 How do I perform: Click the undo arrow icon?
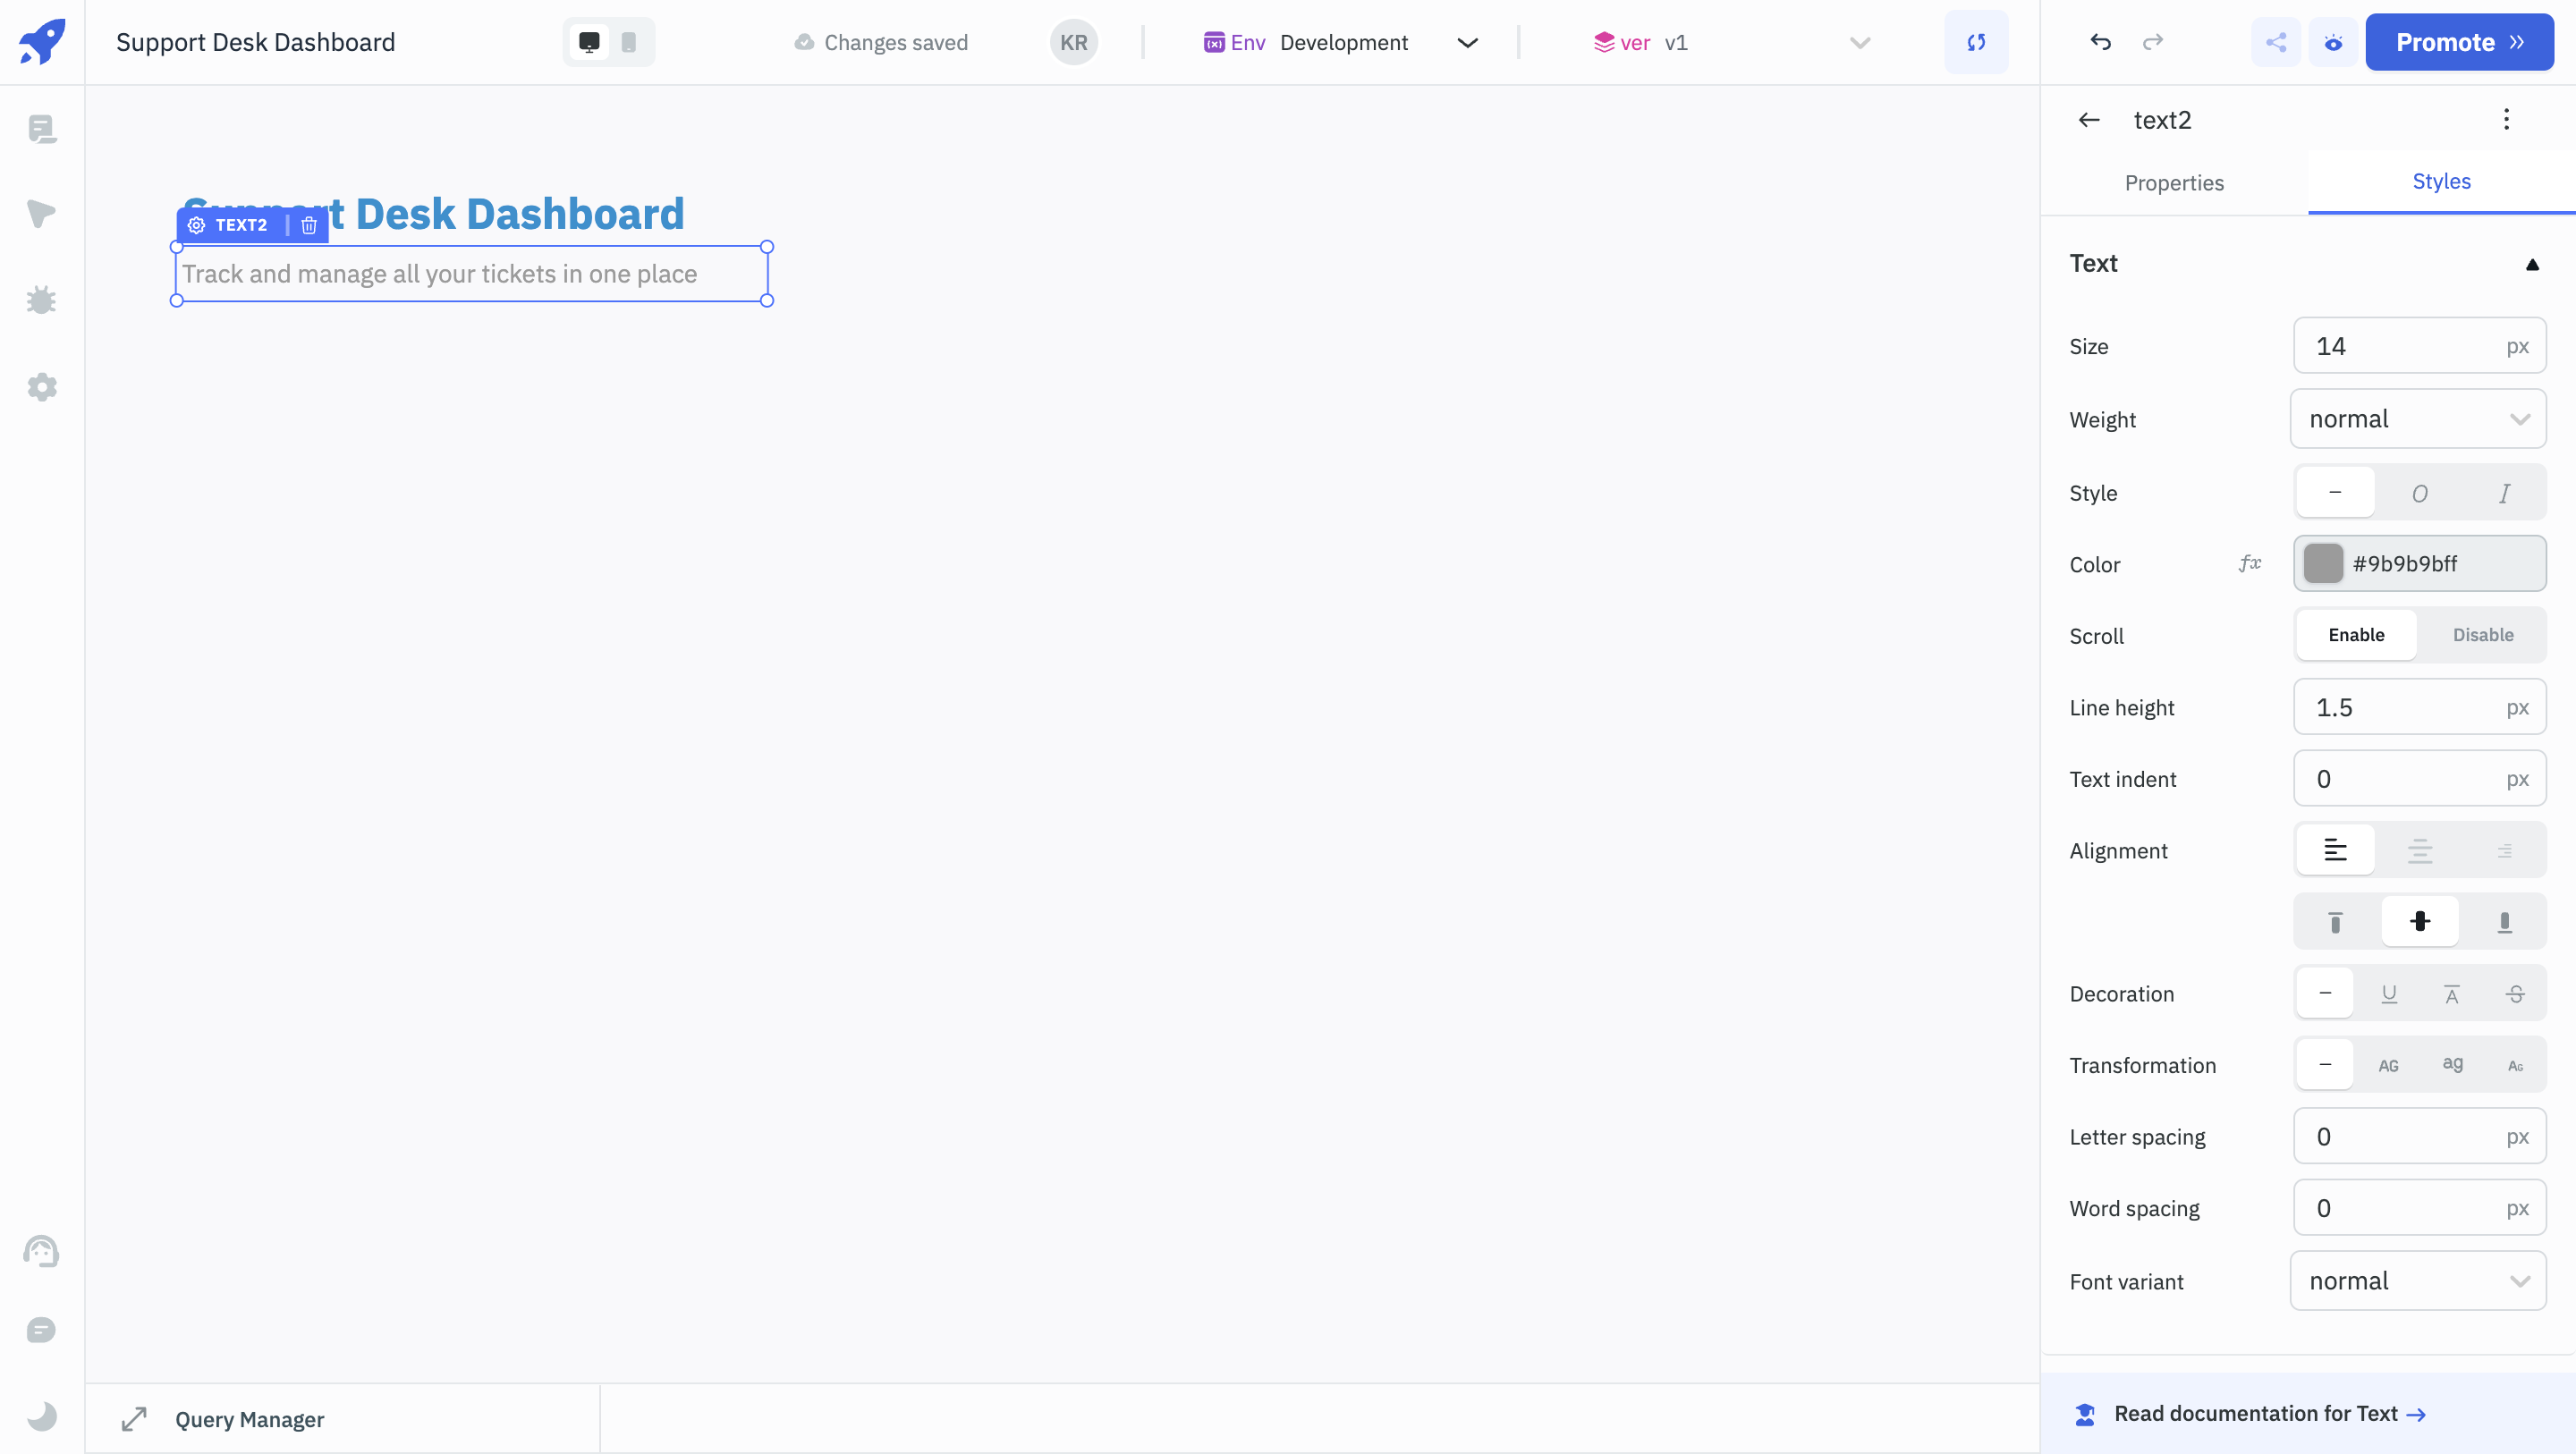(2100, 40)
